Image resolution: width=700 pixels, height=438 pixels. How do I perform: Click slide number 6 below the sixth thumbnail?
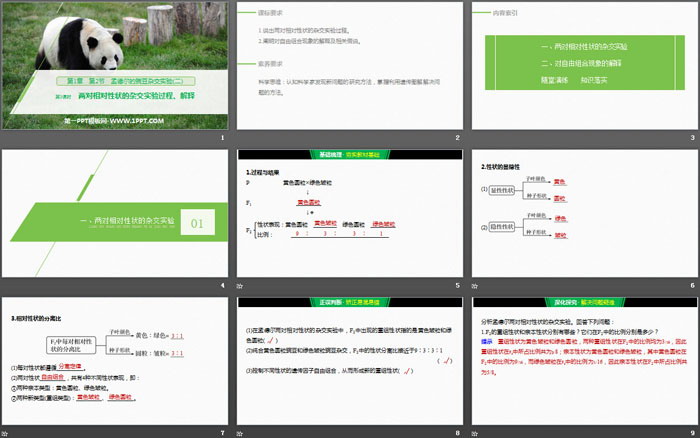[x=692, y=285]
